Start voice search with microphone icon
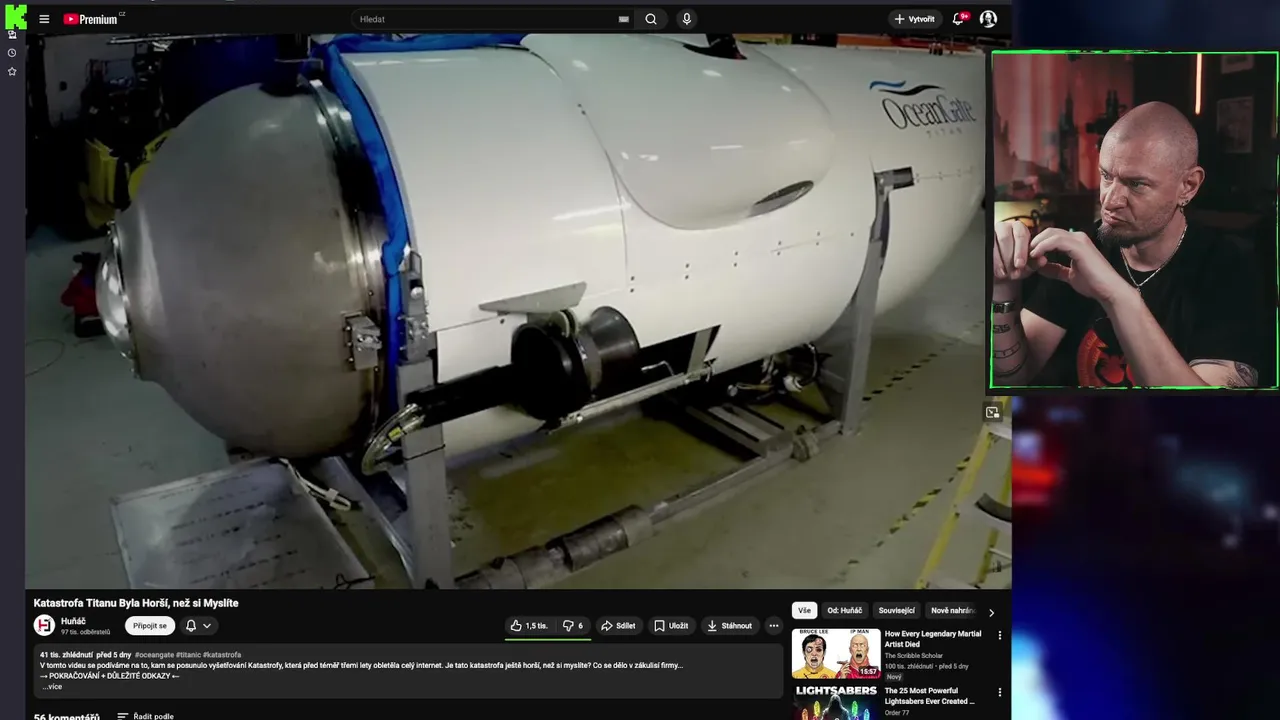This screenshot has height=720, width=1280. point(686,19)
